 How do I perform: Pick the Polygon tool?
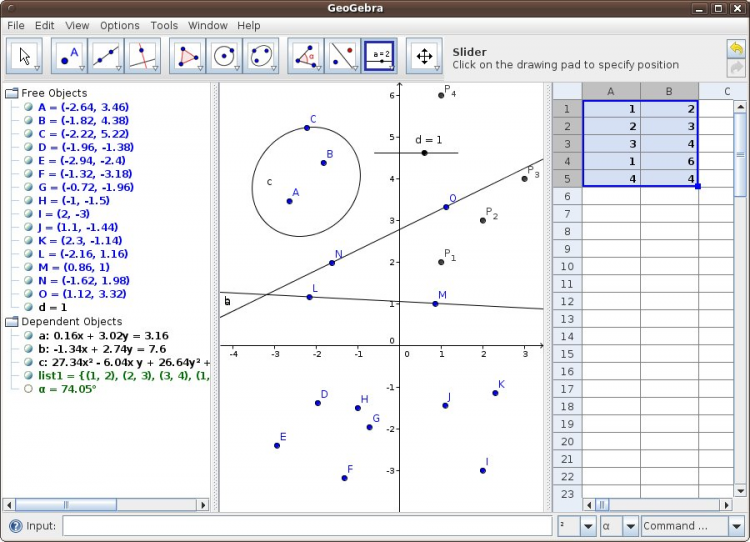coord(187,57)
